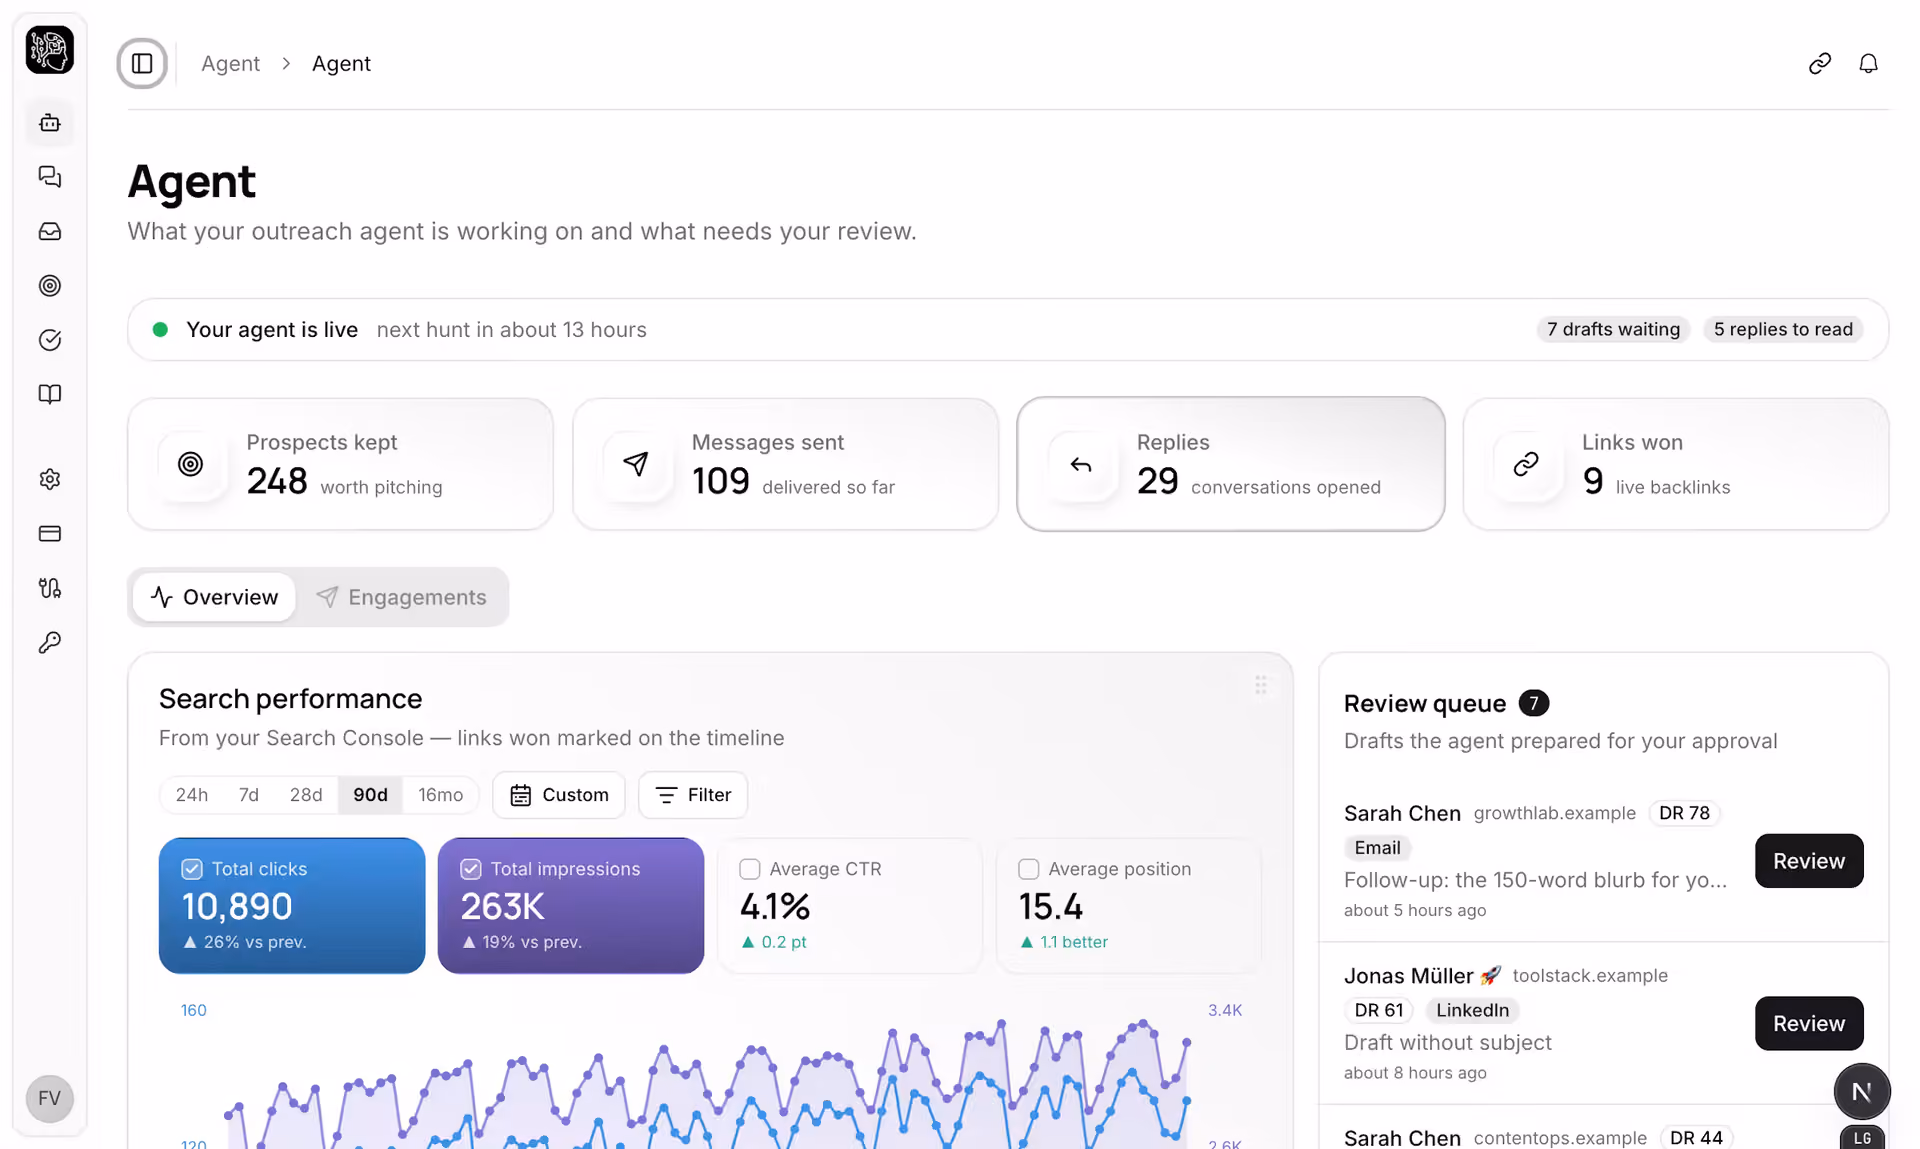Screen dimensions: 1920x1149
Task: Click the 7 drafts waiting badge
Action: tap(1613, 329)
